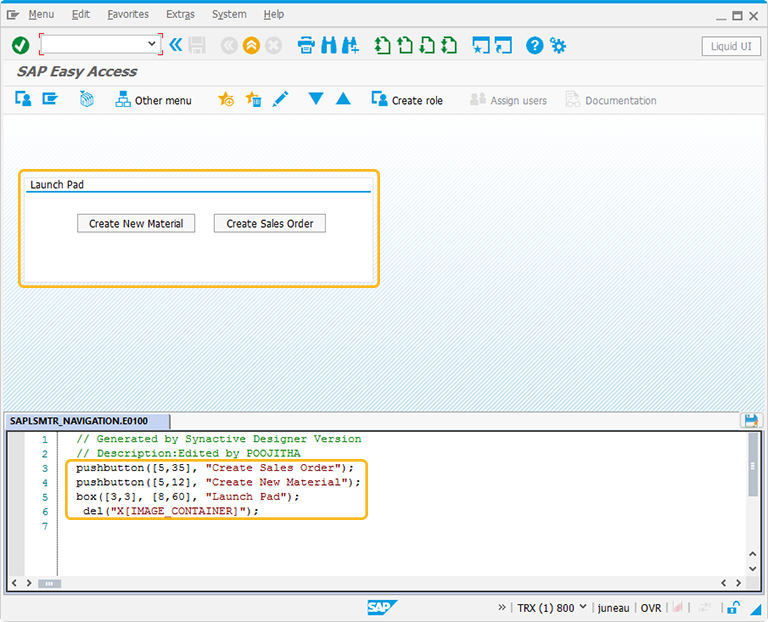Click the Create New Session icon
The width and height of the screenshot is (768, 622).
481,45
